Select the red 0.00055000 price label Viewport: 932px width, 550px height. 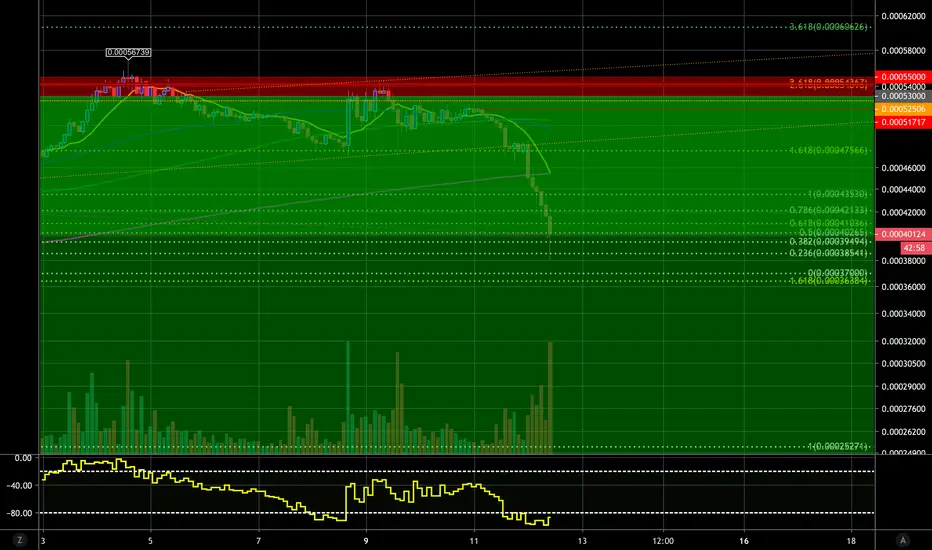(x=903, y=77)
